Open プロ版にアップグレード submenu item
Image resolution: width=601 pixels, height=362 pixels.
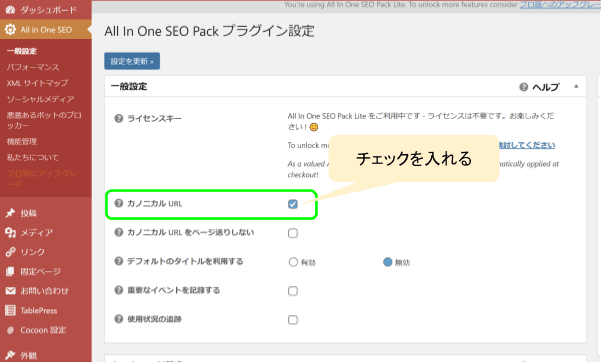(42, 179)
